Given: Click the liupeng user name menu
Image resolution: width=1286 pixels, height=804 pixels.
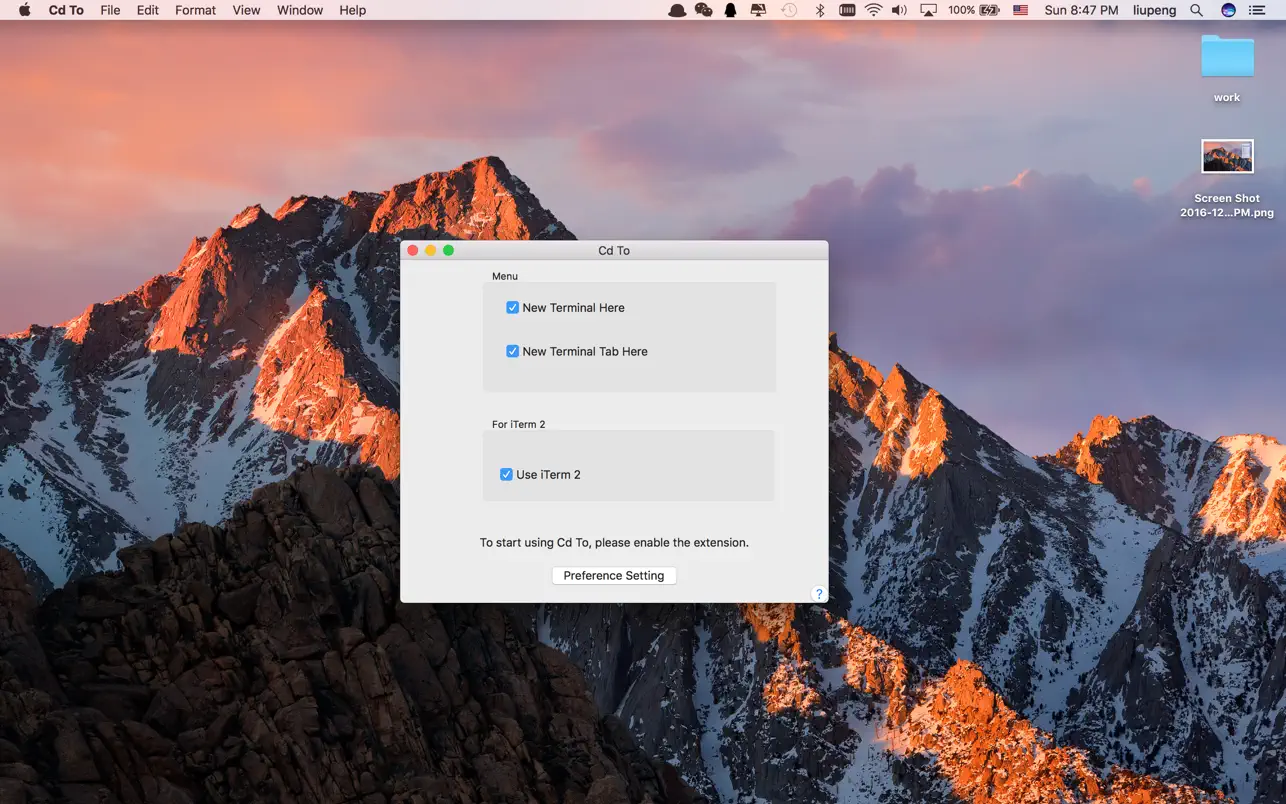Looking at the screenshot, I should tap(1154, 10).
